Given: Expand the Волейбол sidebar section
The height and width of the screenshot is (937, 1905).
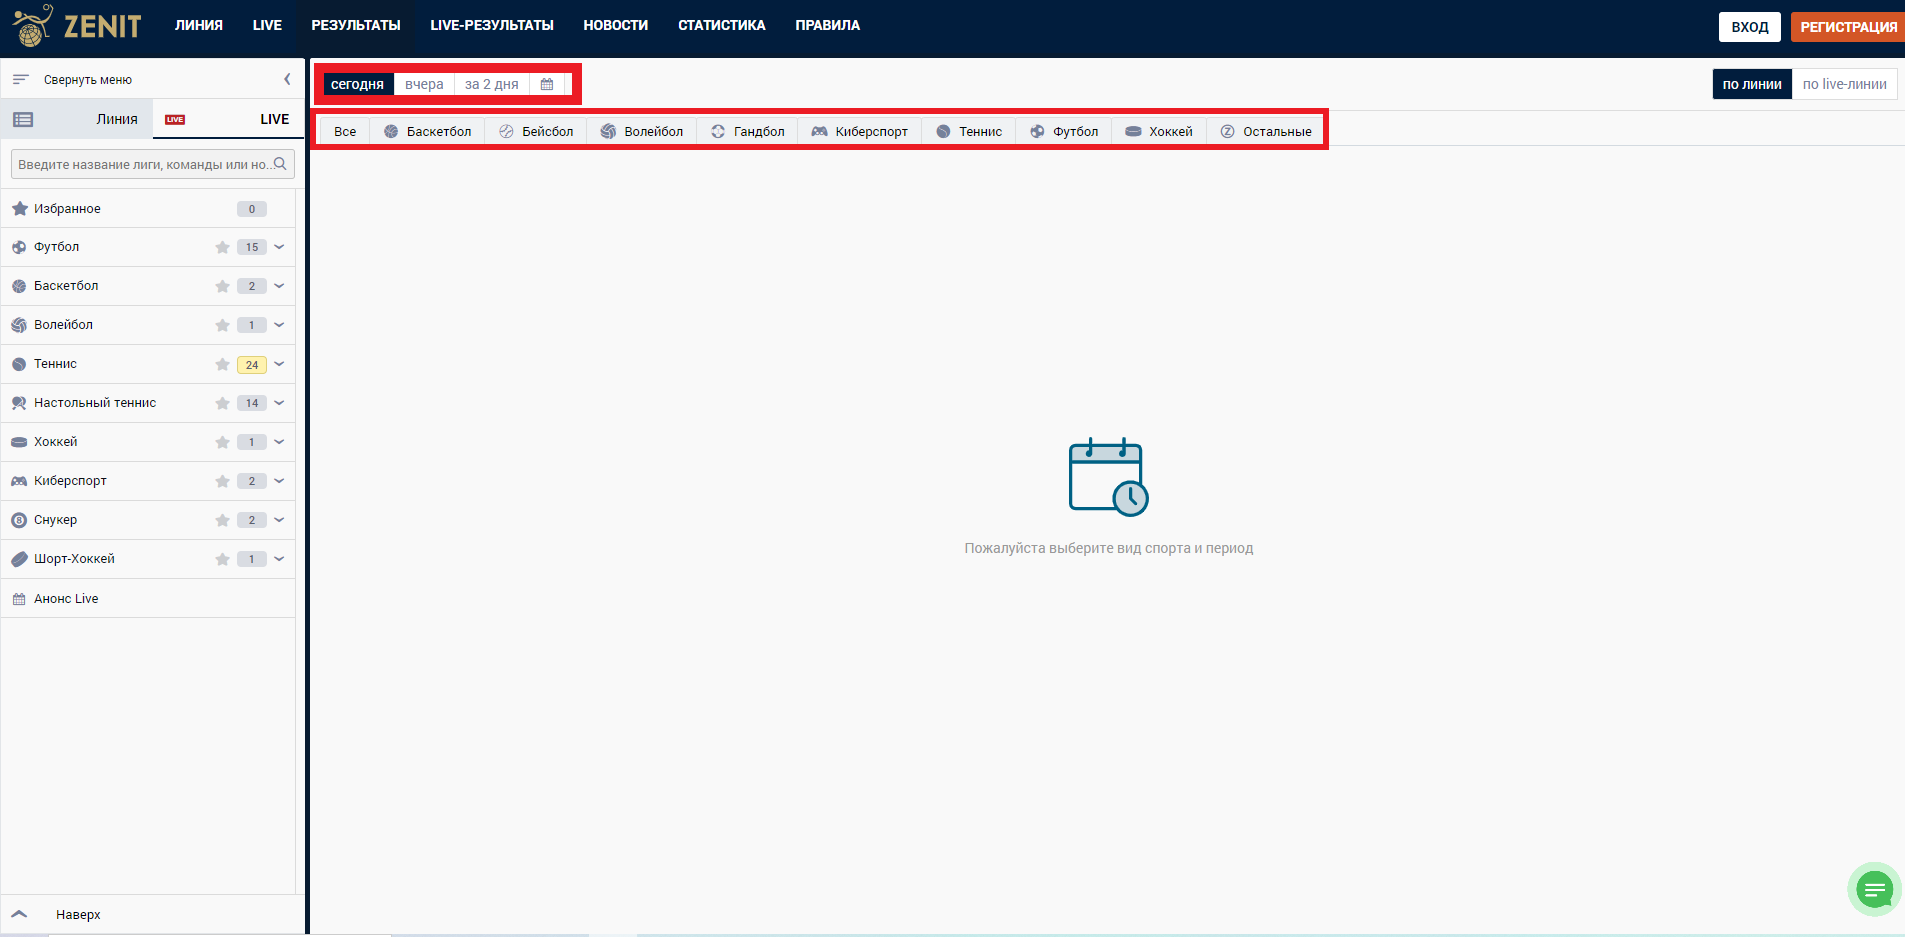Looking at the screenshot, I should 279,325.
